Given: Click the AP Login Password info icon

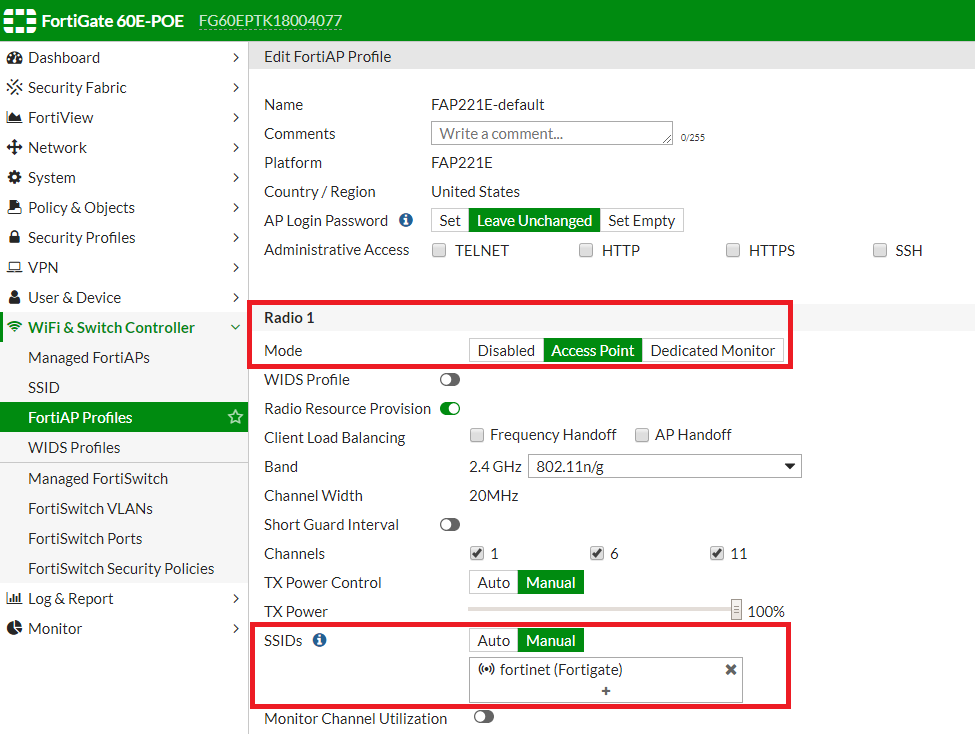Looking at the screenshot, I should [x=406, y=220].
